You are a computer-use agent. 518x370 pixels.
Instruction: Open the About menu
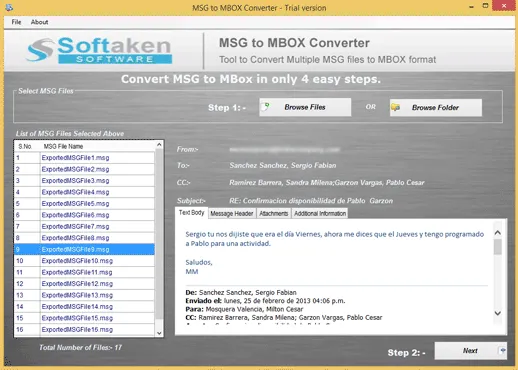(x=39, y=22)
